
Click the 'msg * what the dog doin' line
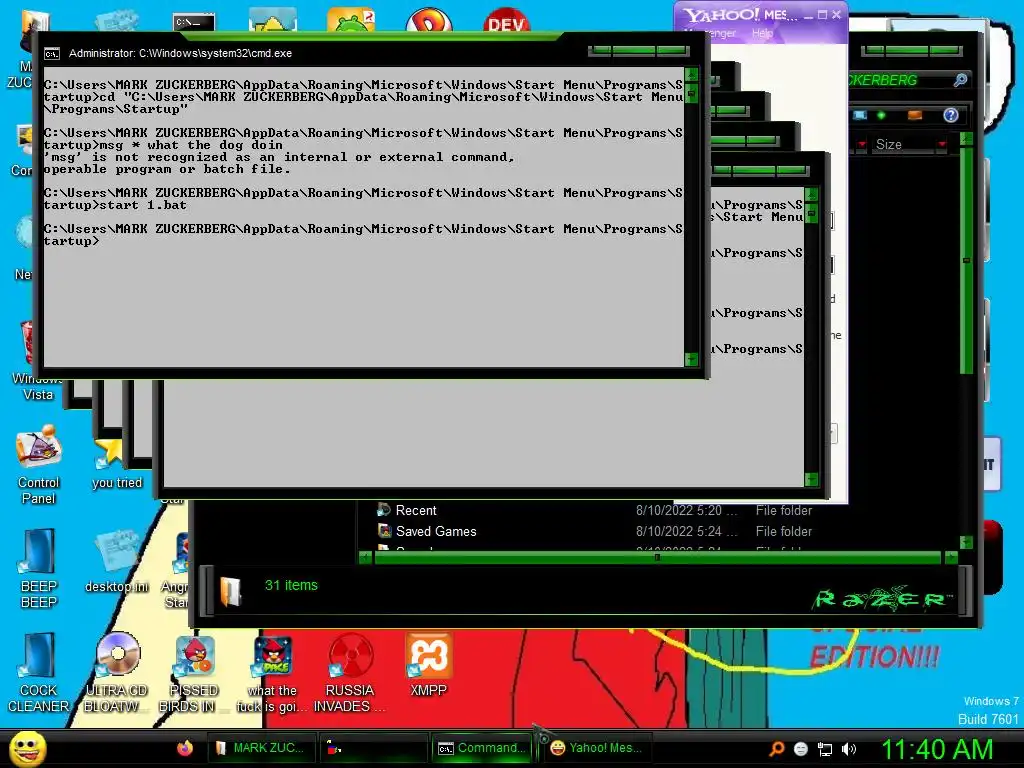191,145
